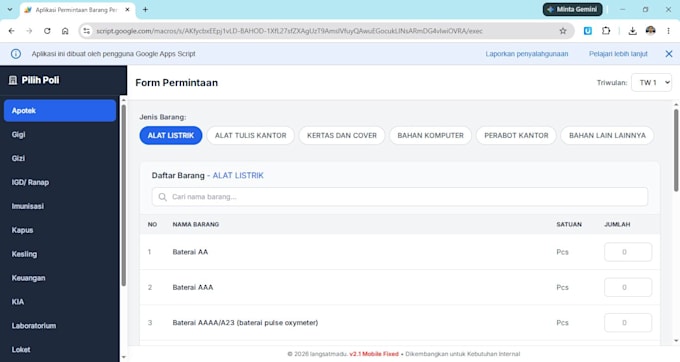Click the sidebar scrollbar thumb
The image size is (680, 362).
(124, 195)
